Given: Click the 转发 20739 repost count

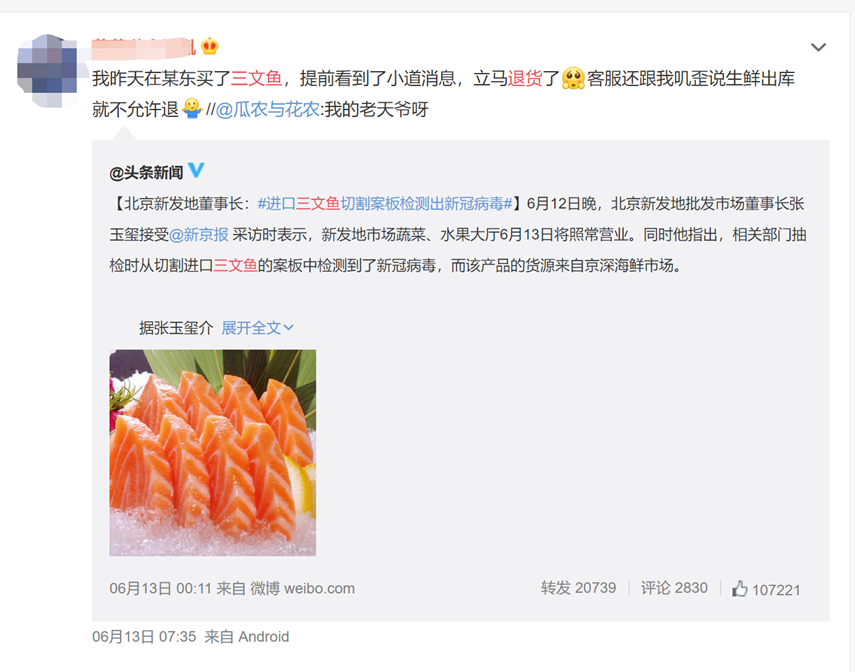Looking at the screenshot, I should click(x=579, y=588).
